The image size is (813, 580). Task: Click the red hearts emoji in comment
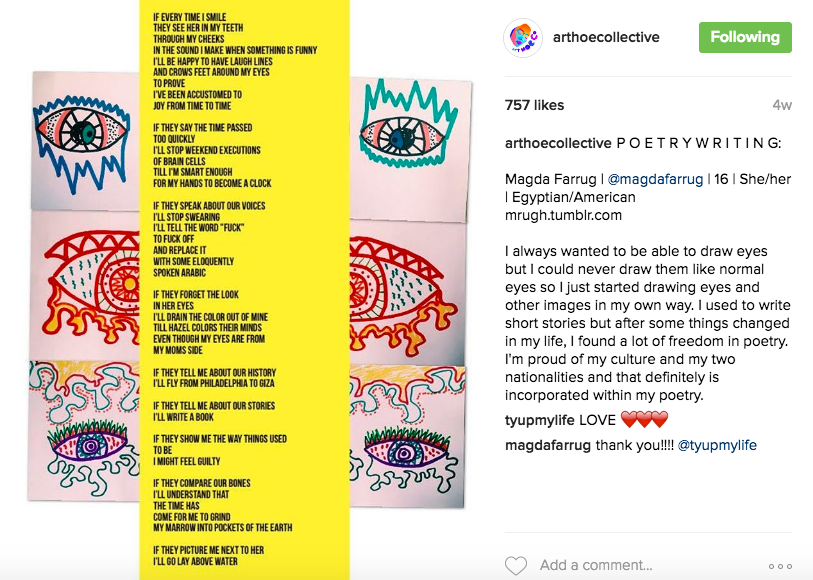(644, 419)
